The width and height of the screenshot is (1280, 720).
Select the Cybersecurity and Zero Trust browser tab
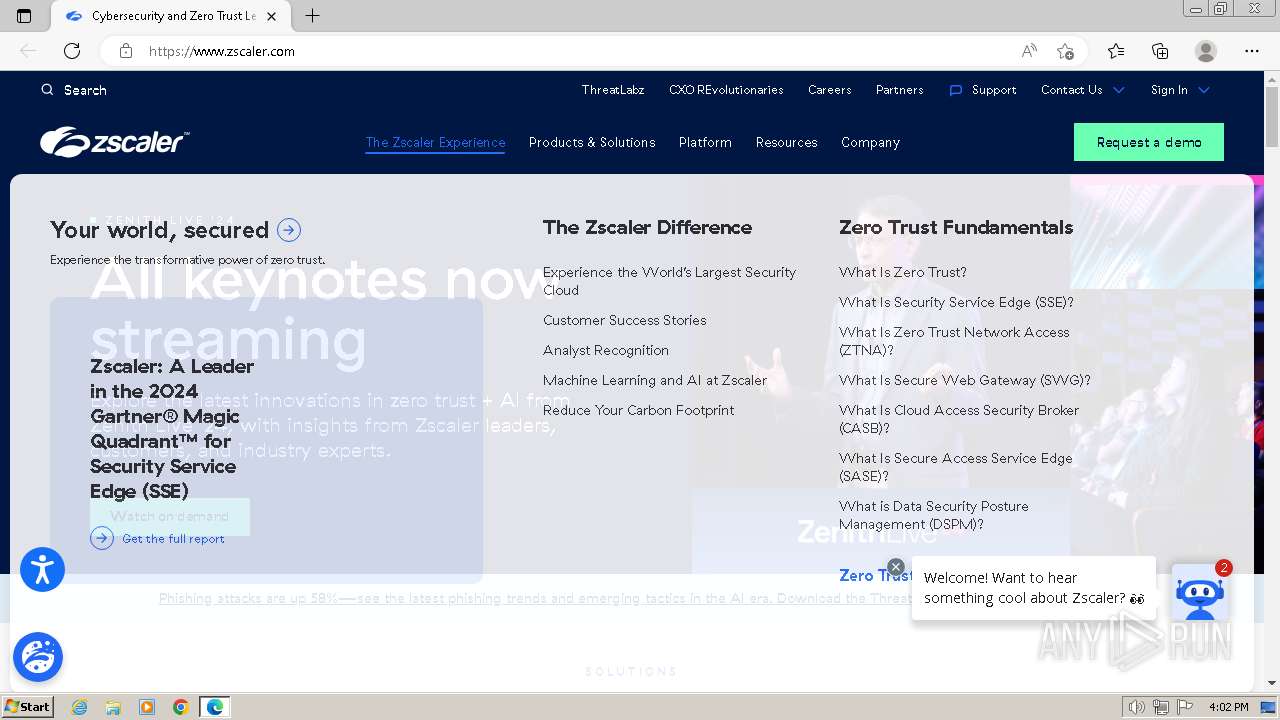(x=170, y=16)
